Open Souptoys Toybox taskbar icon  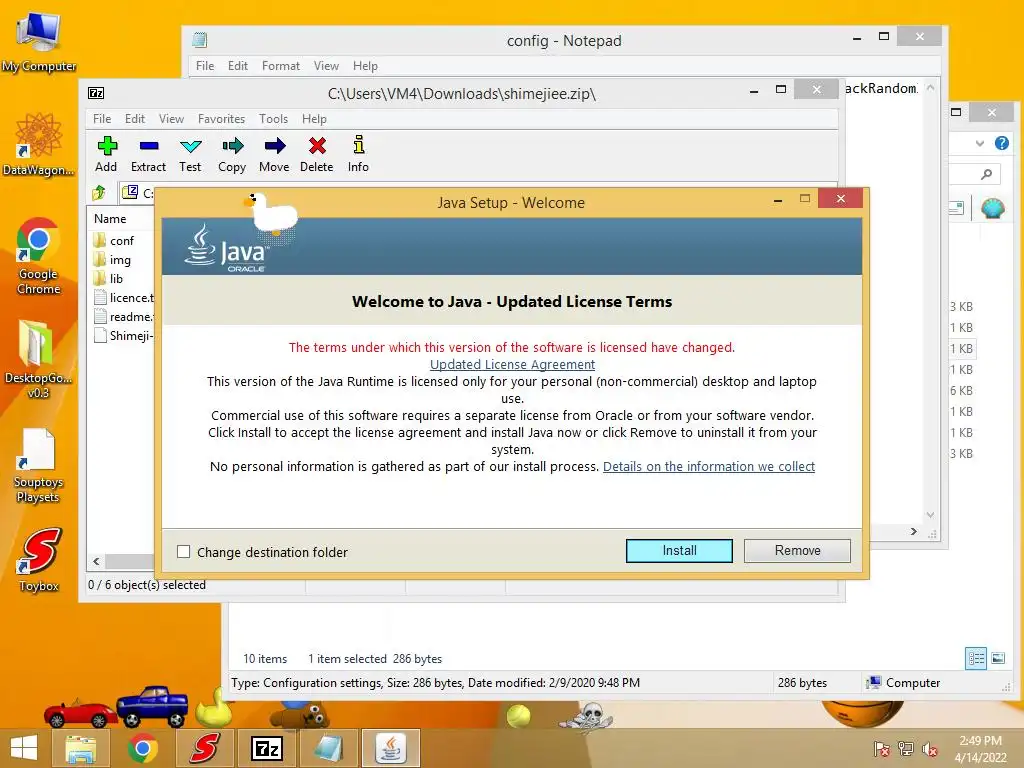click(x=204, y=748)
